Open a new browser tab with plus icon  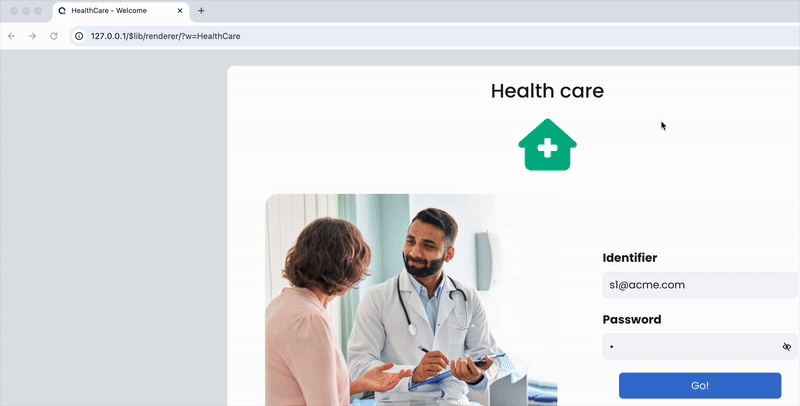[x=201, y=11]
